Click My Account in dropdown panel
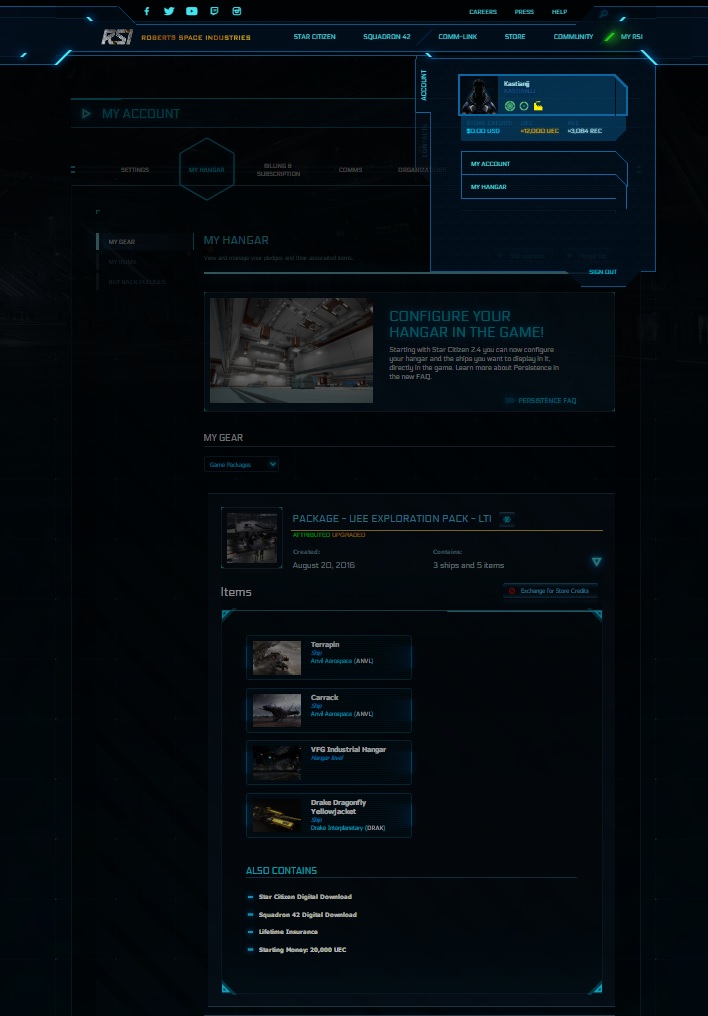The height and width of the screenshot is (1016, 708). [x=543, y=164]
